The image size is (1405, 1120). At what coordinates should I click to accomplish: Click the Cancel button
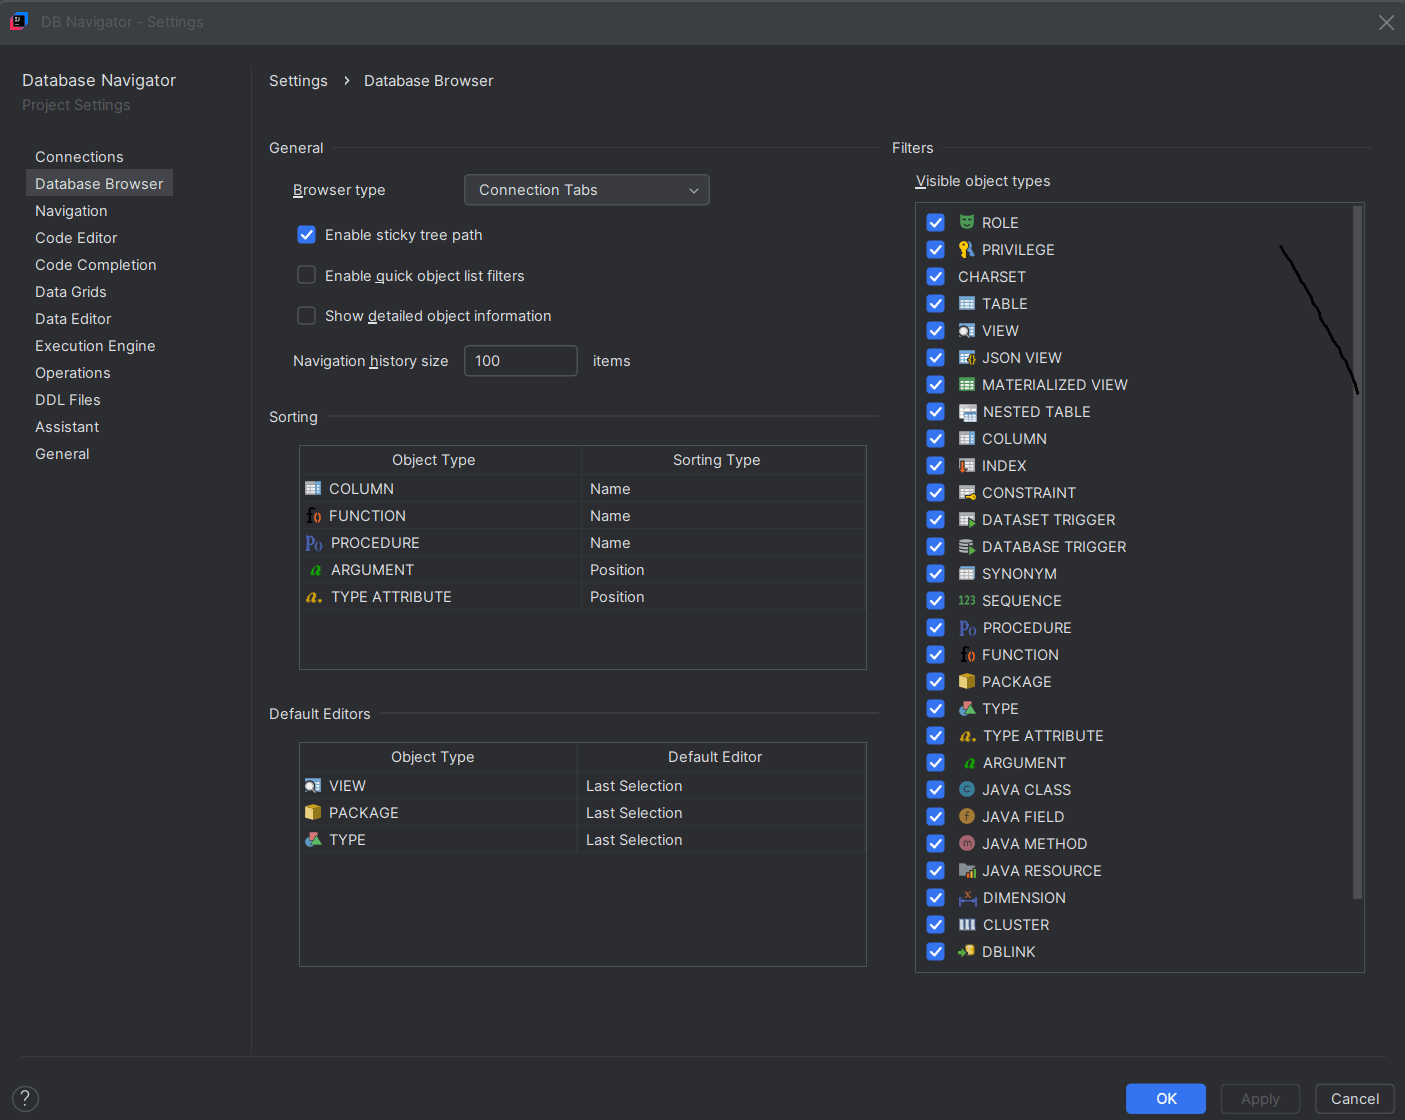pos(1355,1099)
